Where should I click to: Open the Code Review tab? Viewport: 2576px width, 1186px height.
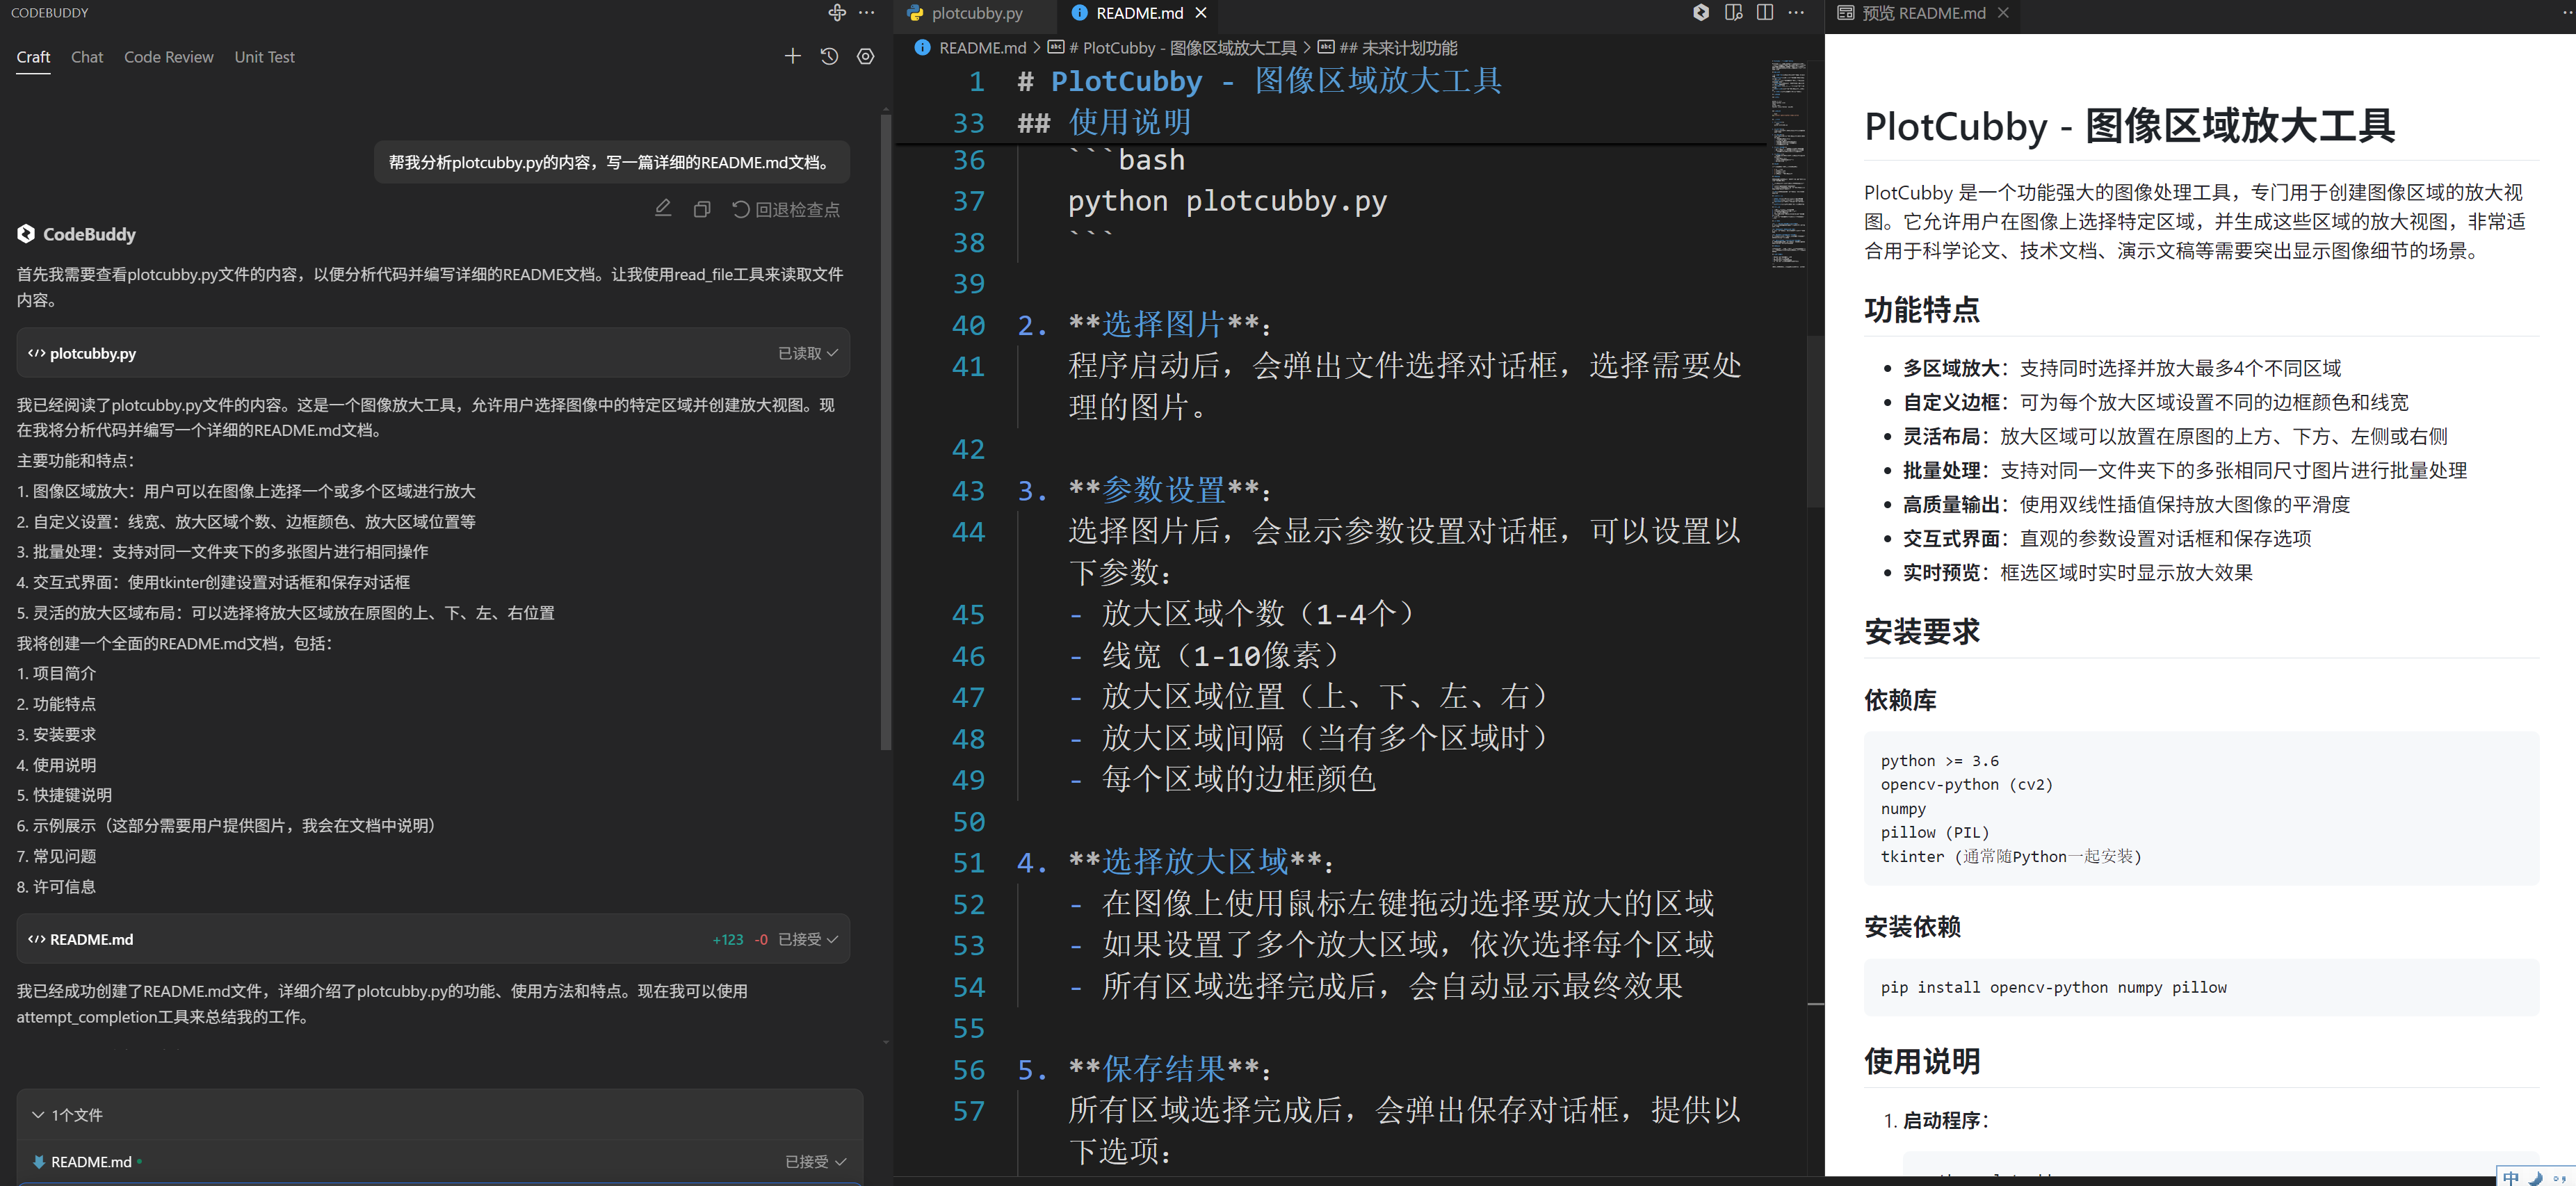point(169,57)
